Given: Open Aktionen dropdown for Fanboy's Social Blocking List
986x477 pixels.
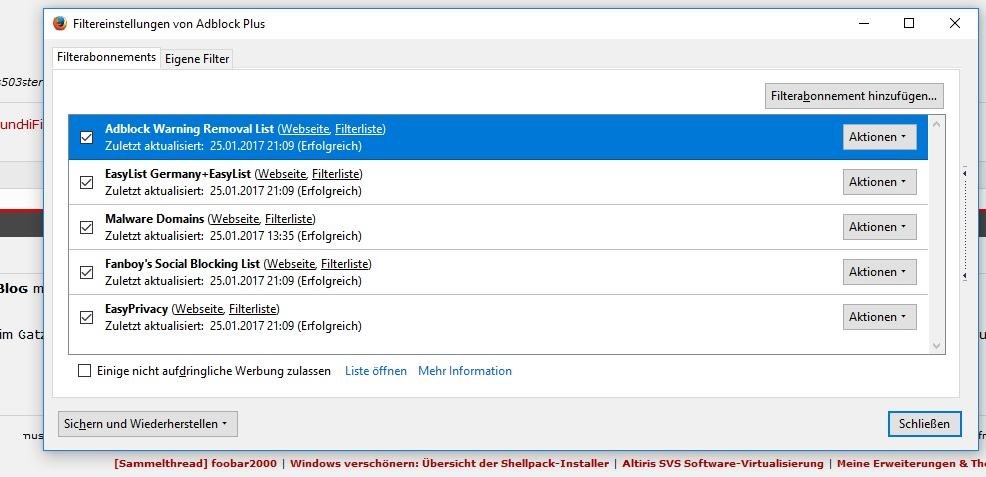Looking at the screenshot, I should coord(879,272).
